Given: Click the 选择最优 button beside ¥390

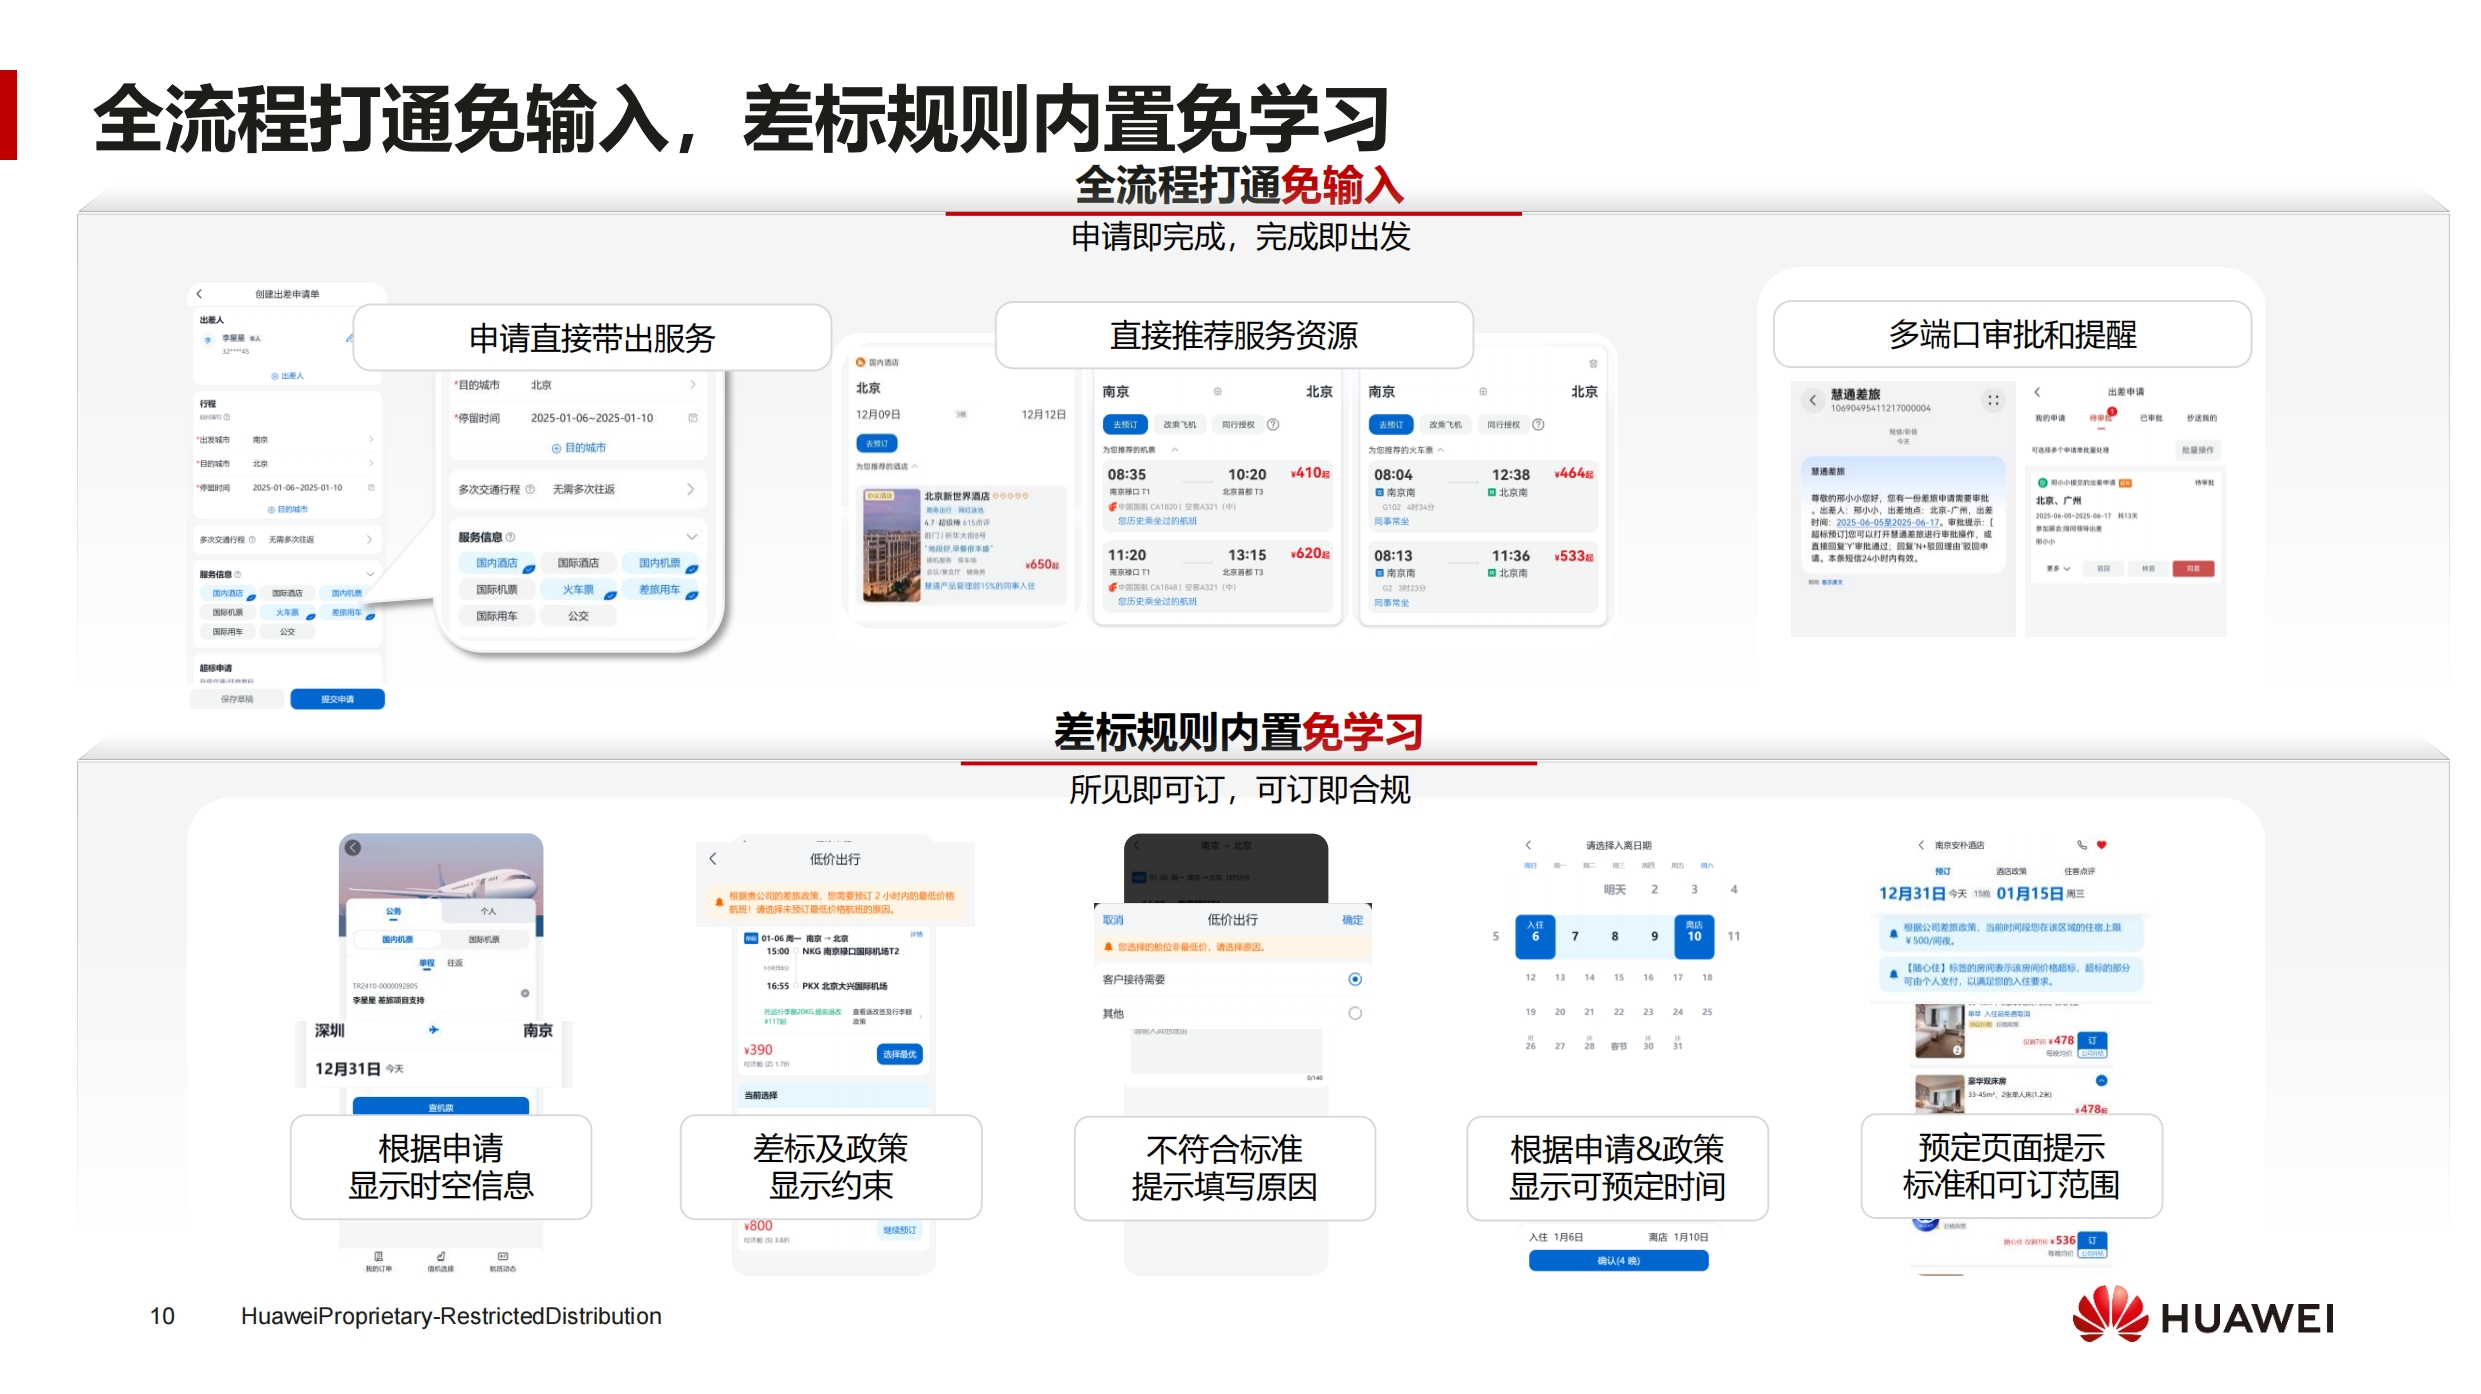Looking at the screenshot, I should point(899,1054).
